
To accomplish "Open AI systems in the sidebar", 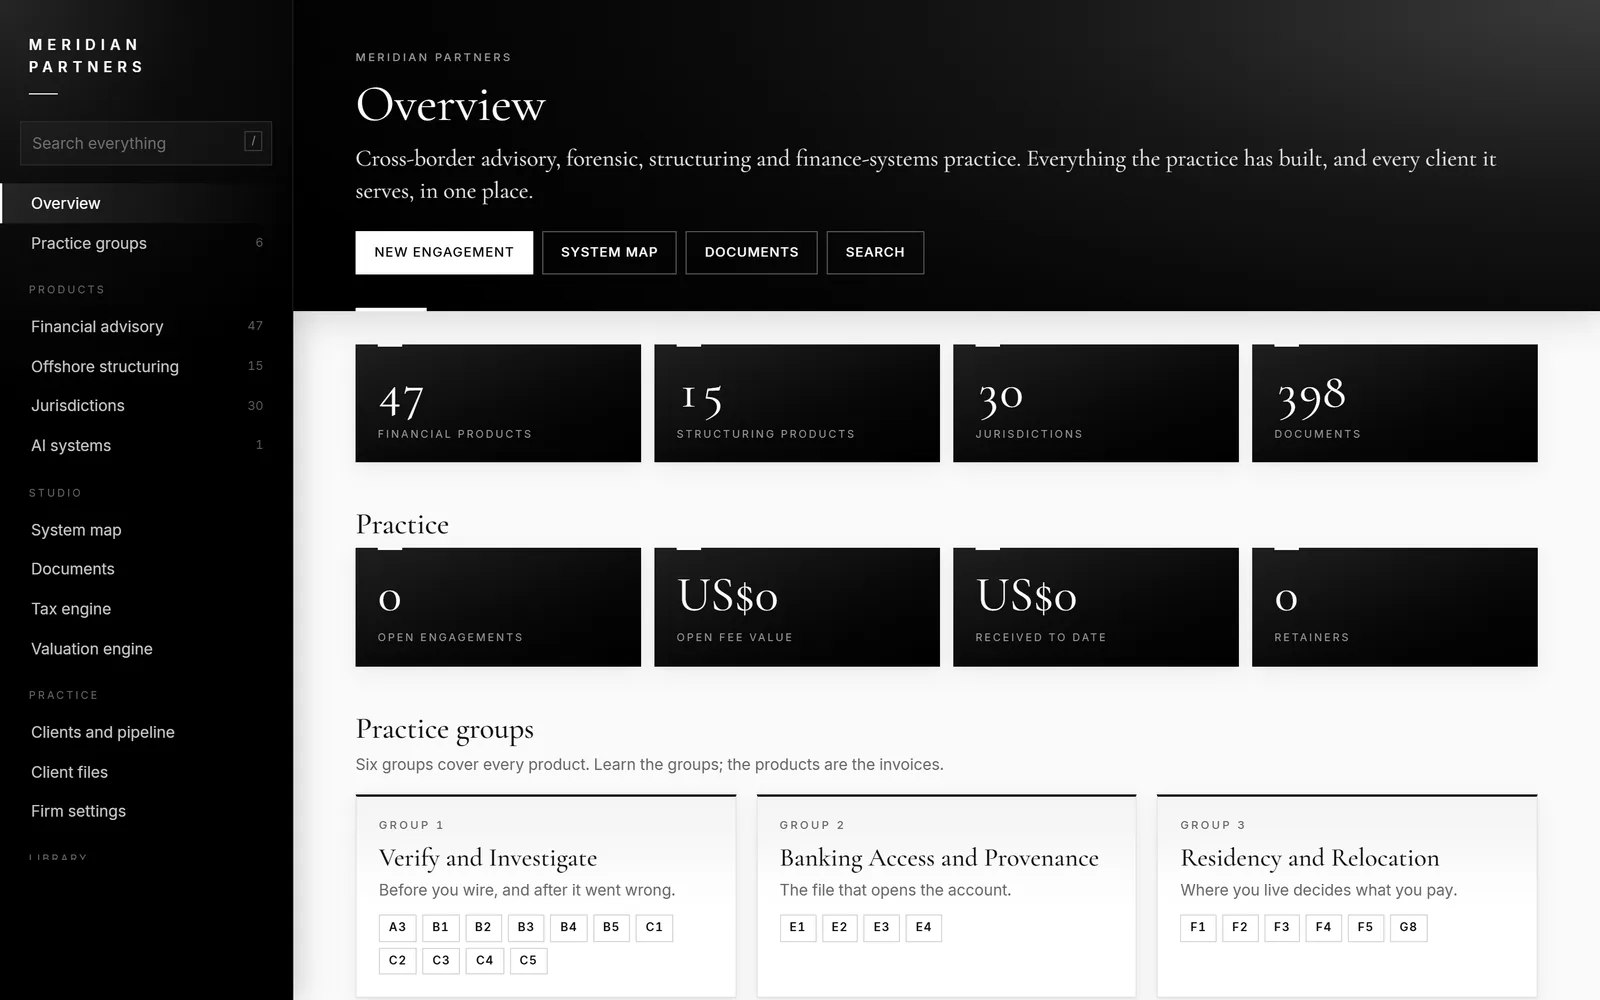I will pos(146,445).
